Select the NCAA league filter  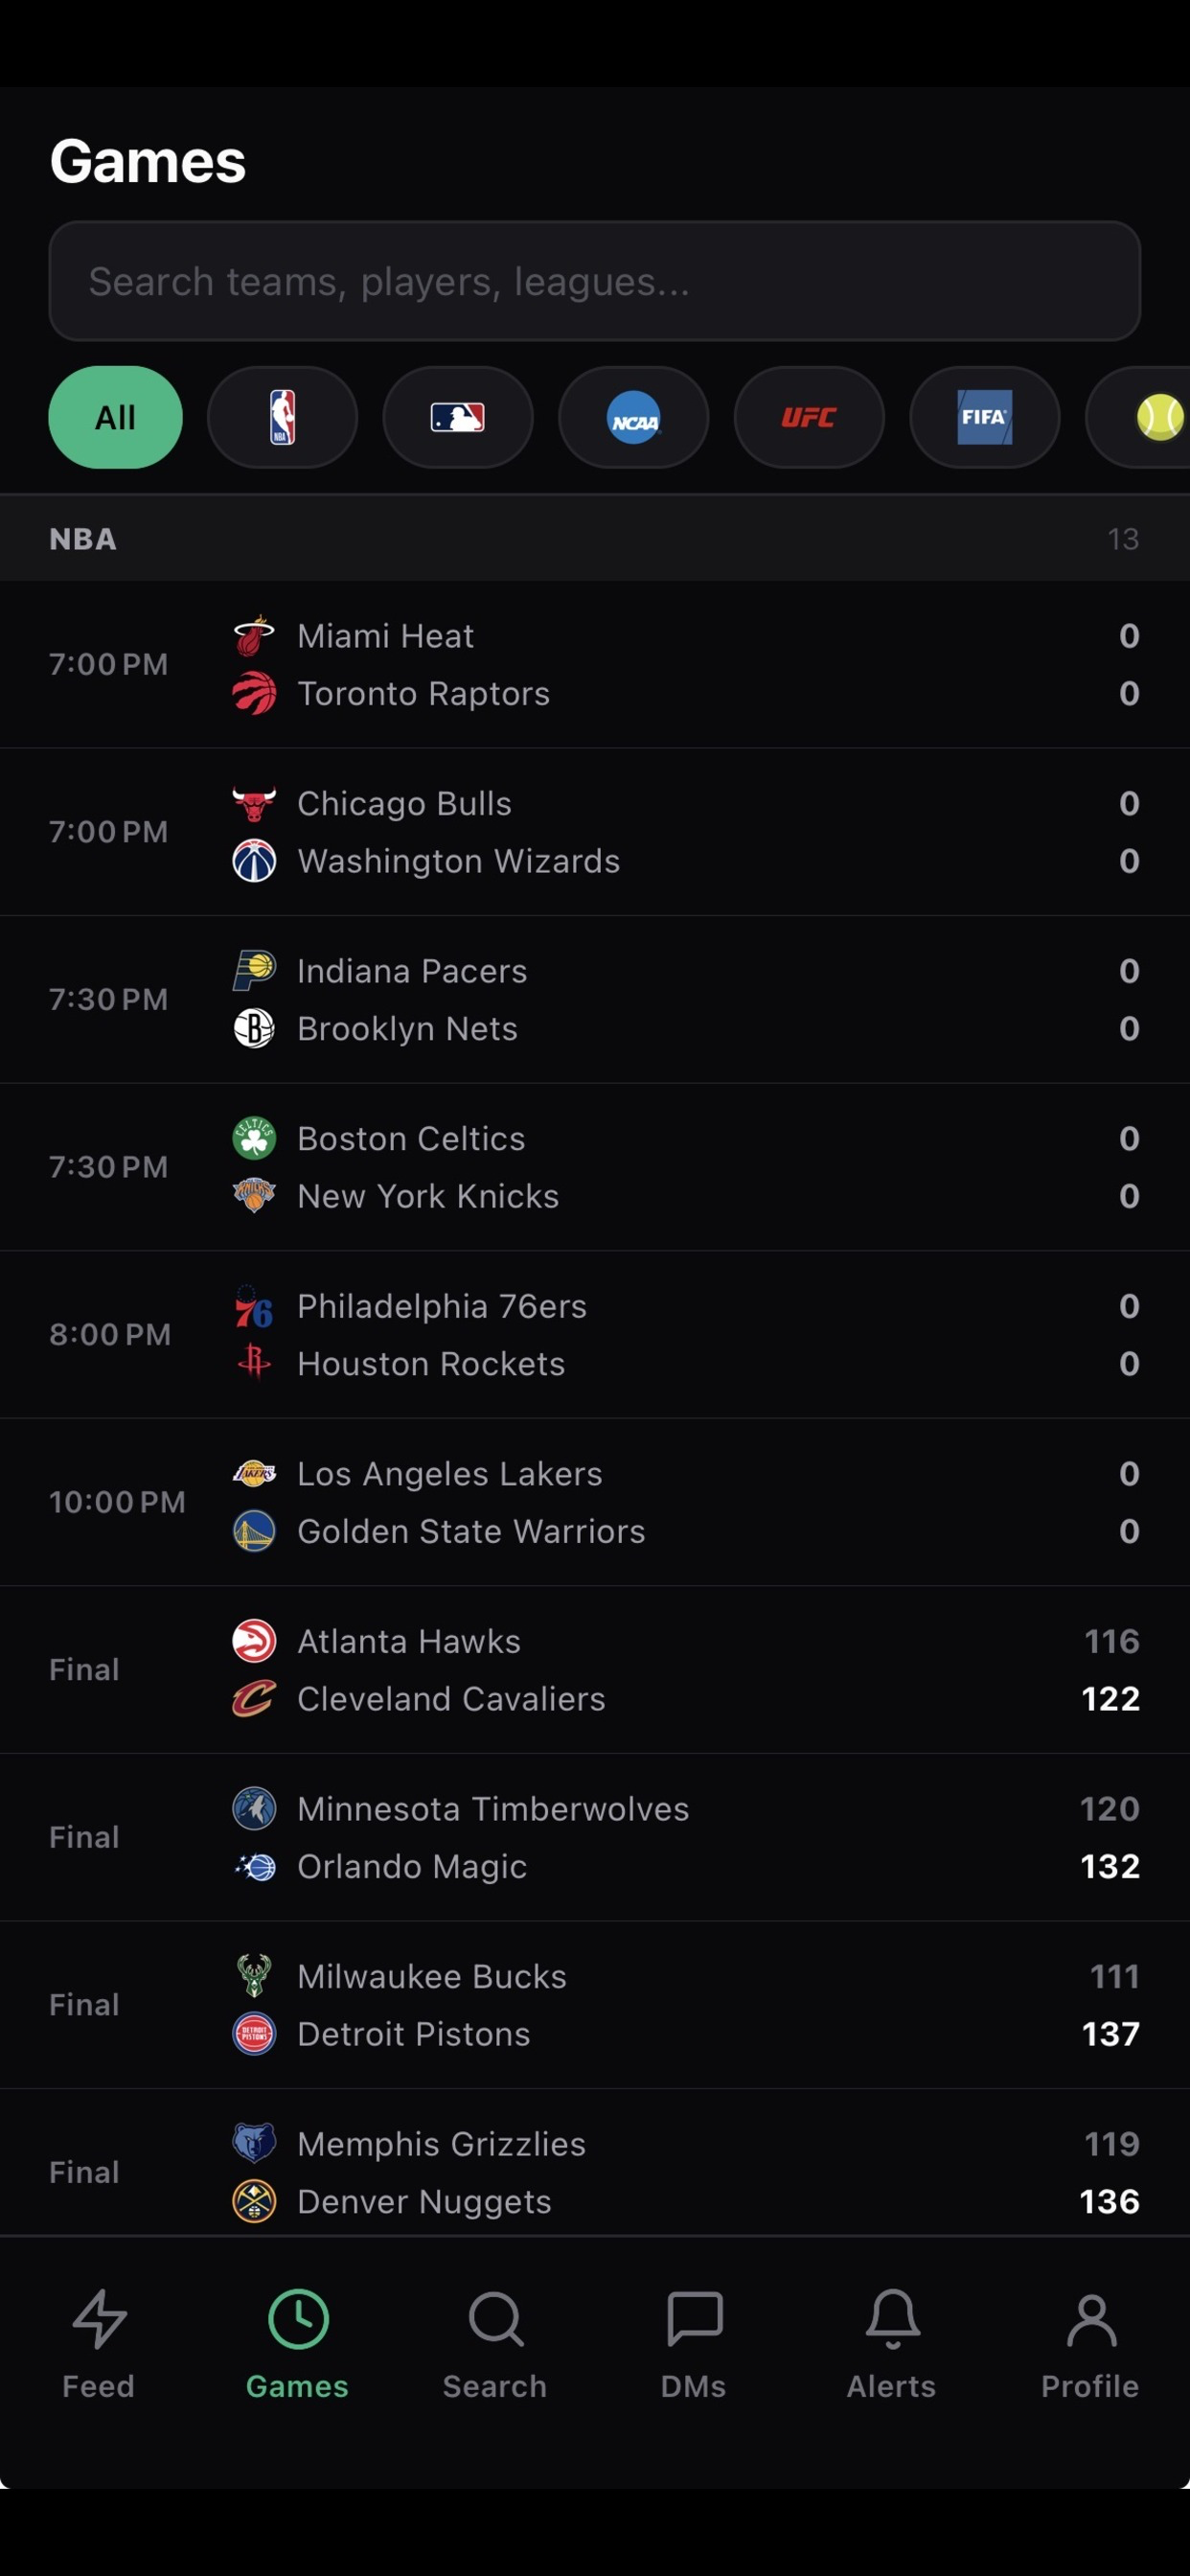(634, 417)
